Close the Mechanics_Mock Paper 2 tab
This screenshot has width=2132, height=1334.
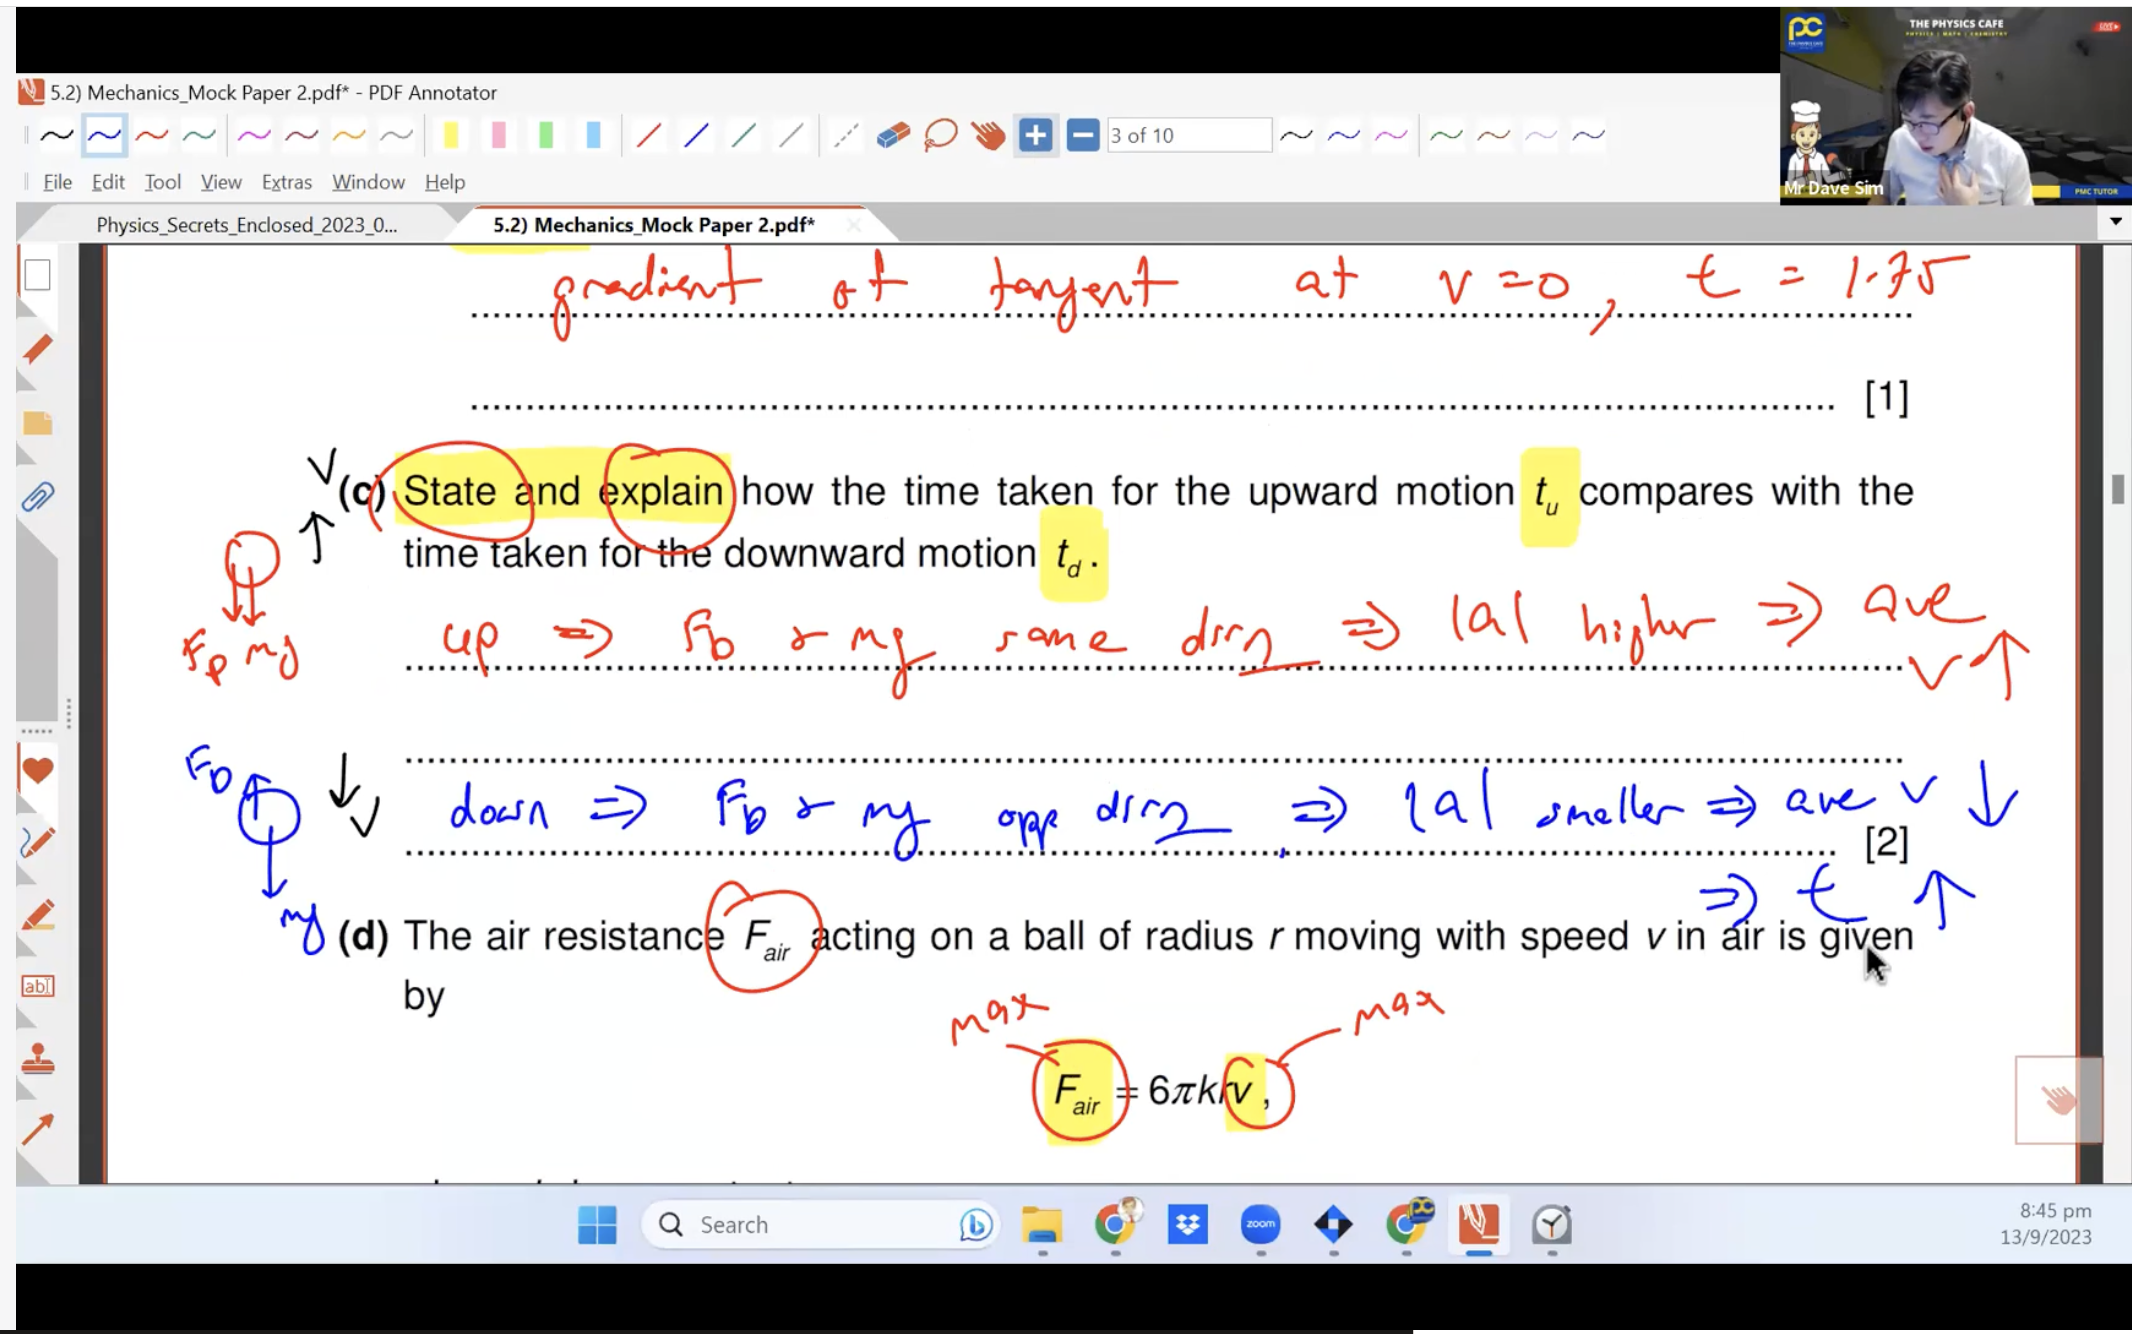853,225
